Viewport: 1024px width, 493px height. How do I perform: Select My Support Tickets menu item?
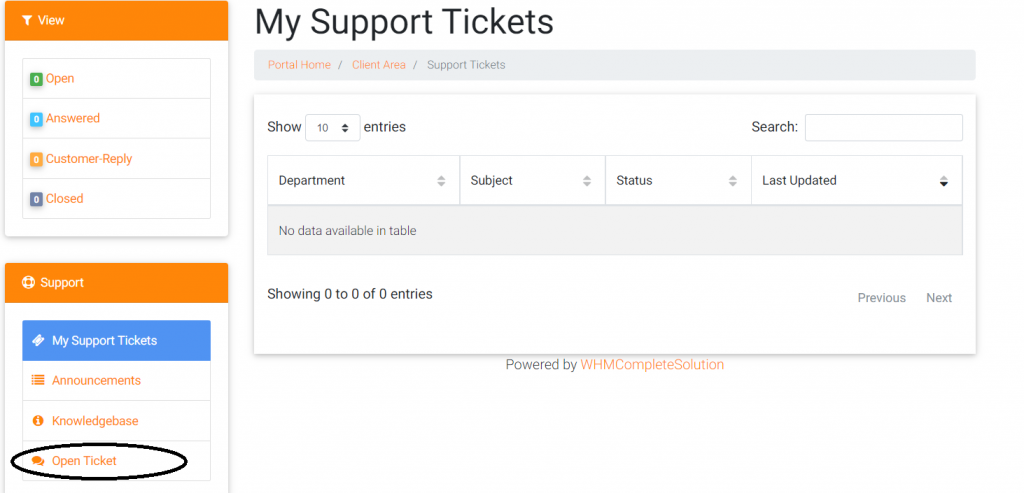coord(104,341)
